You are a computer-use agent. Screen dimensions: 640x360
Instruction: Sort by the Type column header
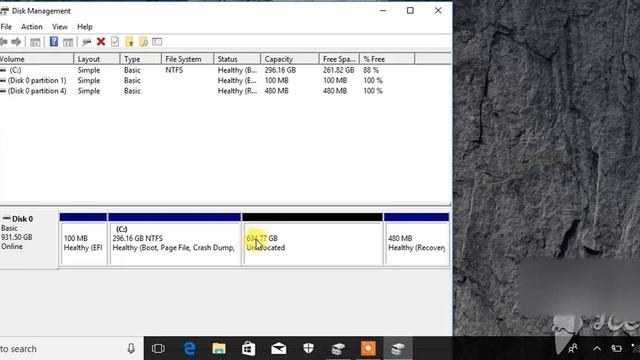click(141, 59)
